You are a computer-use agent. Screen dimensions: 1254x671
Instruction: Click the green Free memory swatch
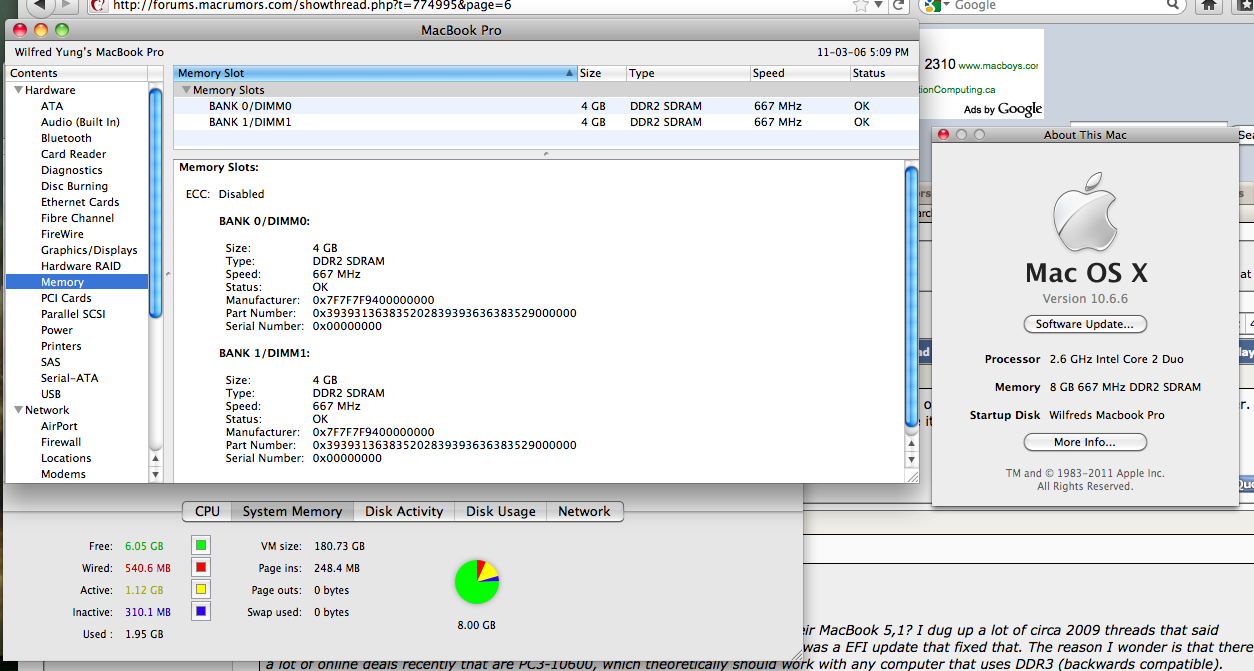click(x=201, y=546)
